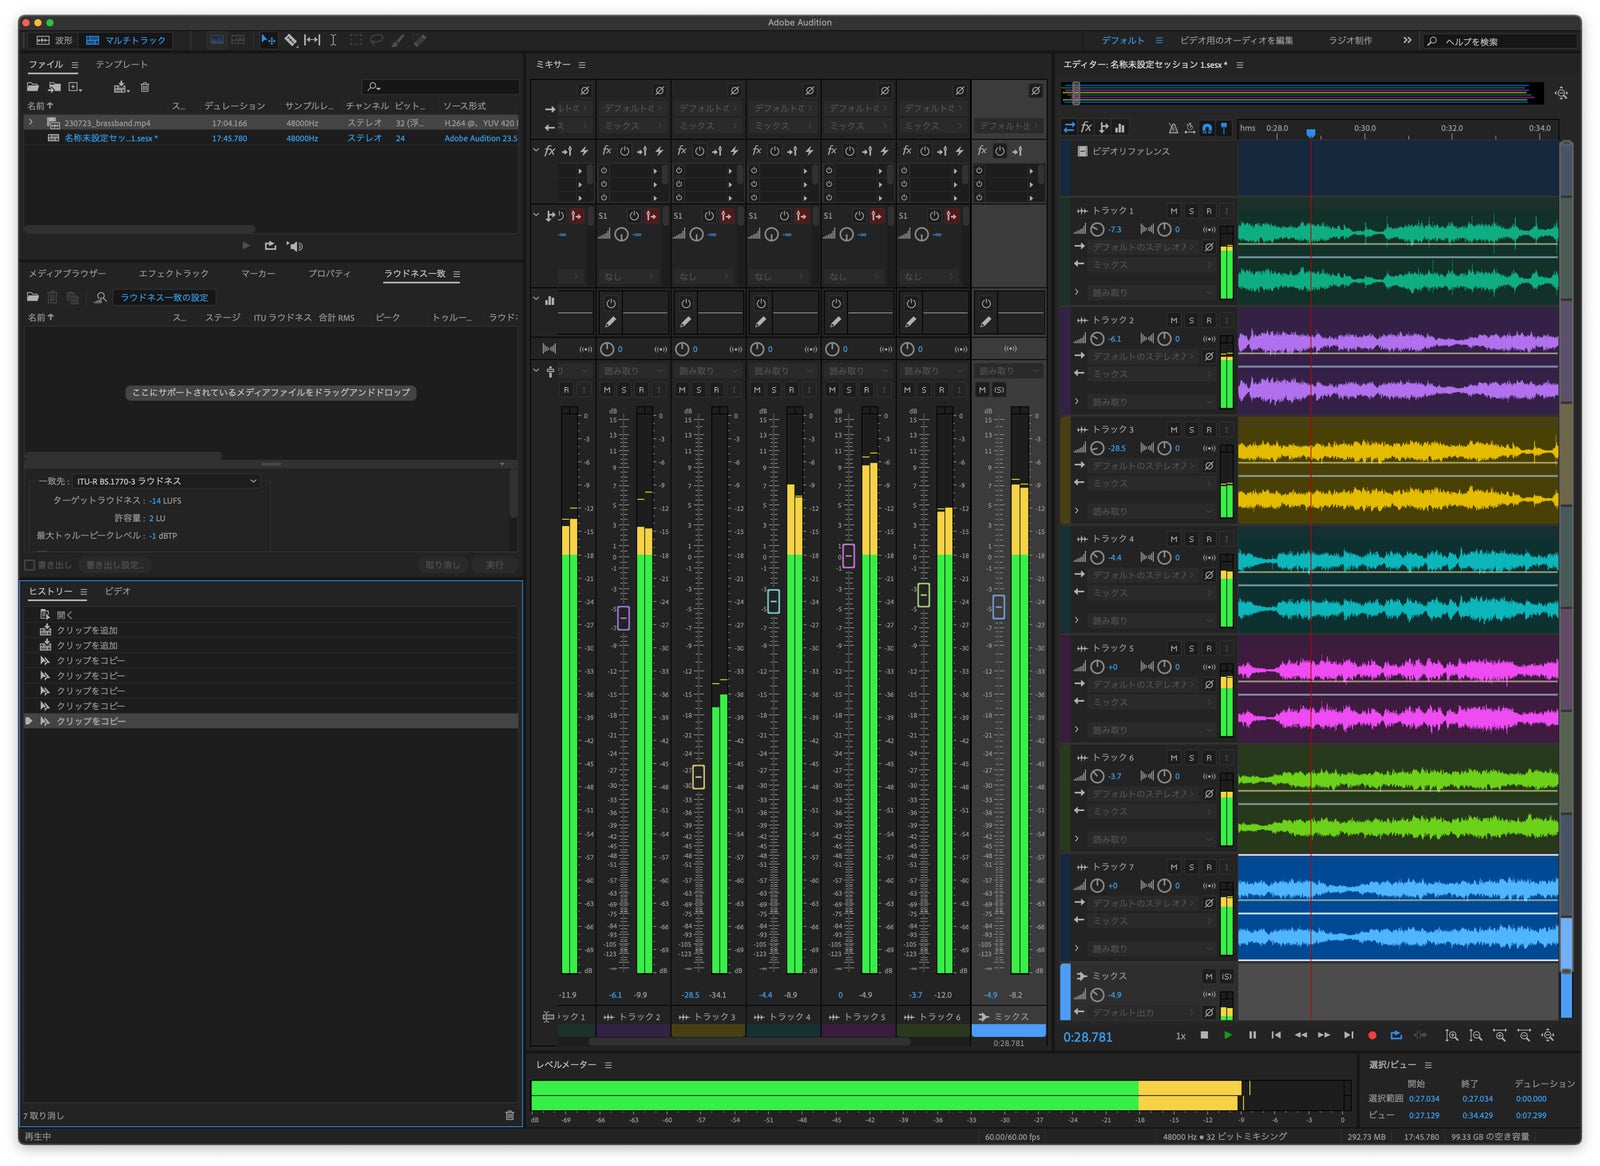This screenshot has height=1166, width=1600.
Task: Solo トラック 3 in the editor
Action: [x=1191, y=430]
